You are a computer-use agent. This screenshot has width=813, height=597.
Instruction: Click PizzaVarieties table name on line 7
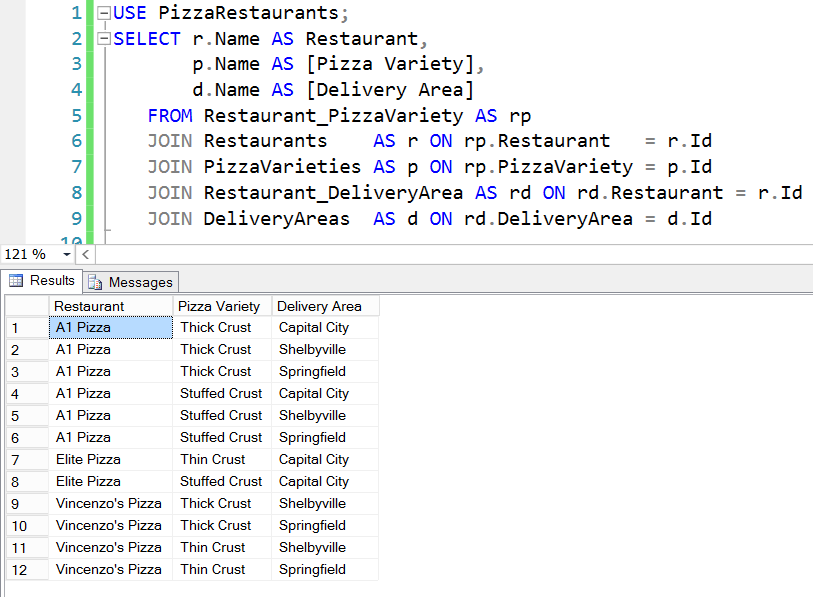coord(282,167)
